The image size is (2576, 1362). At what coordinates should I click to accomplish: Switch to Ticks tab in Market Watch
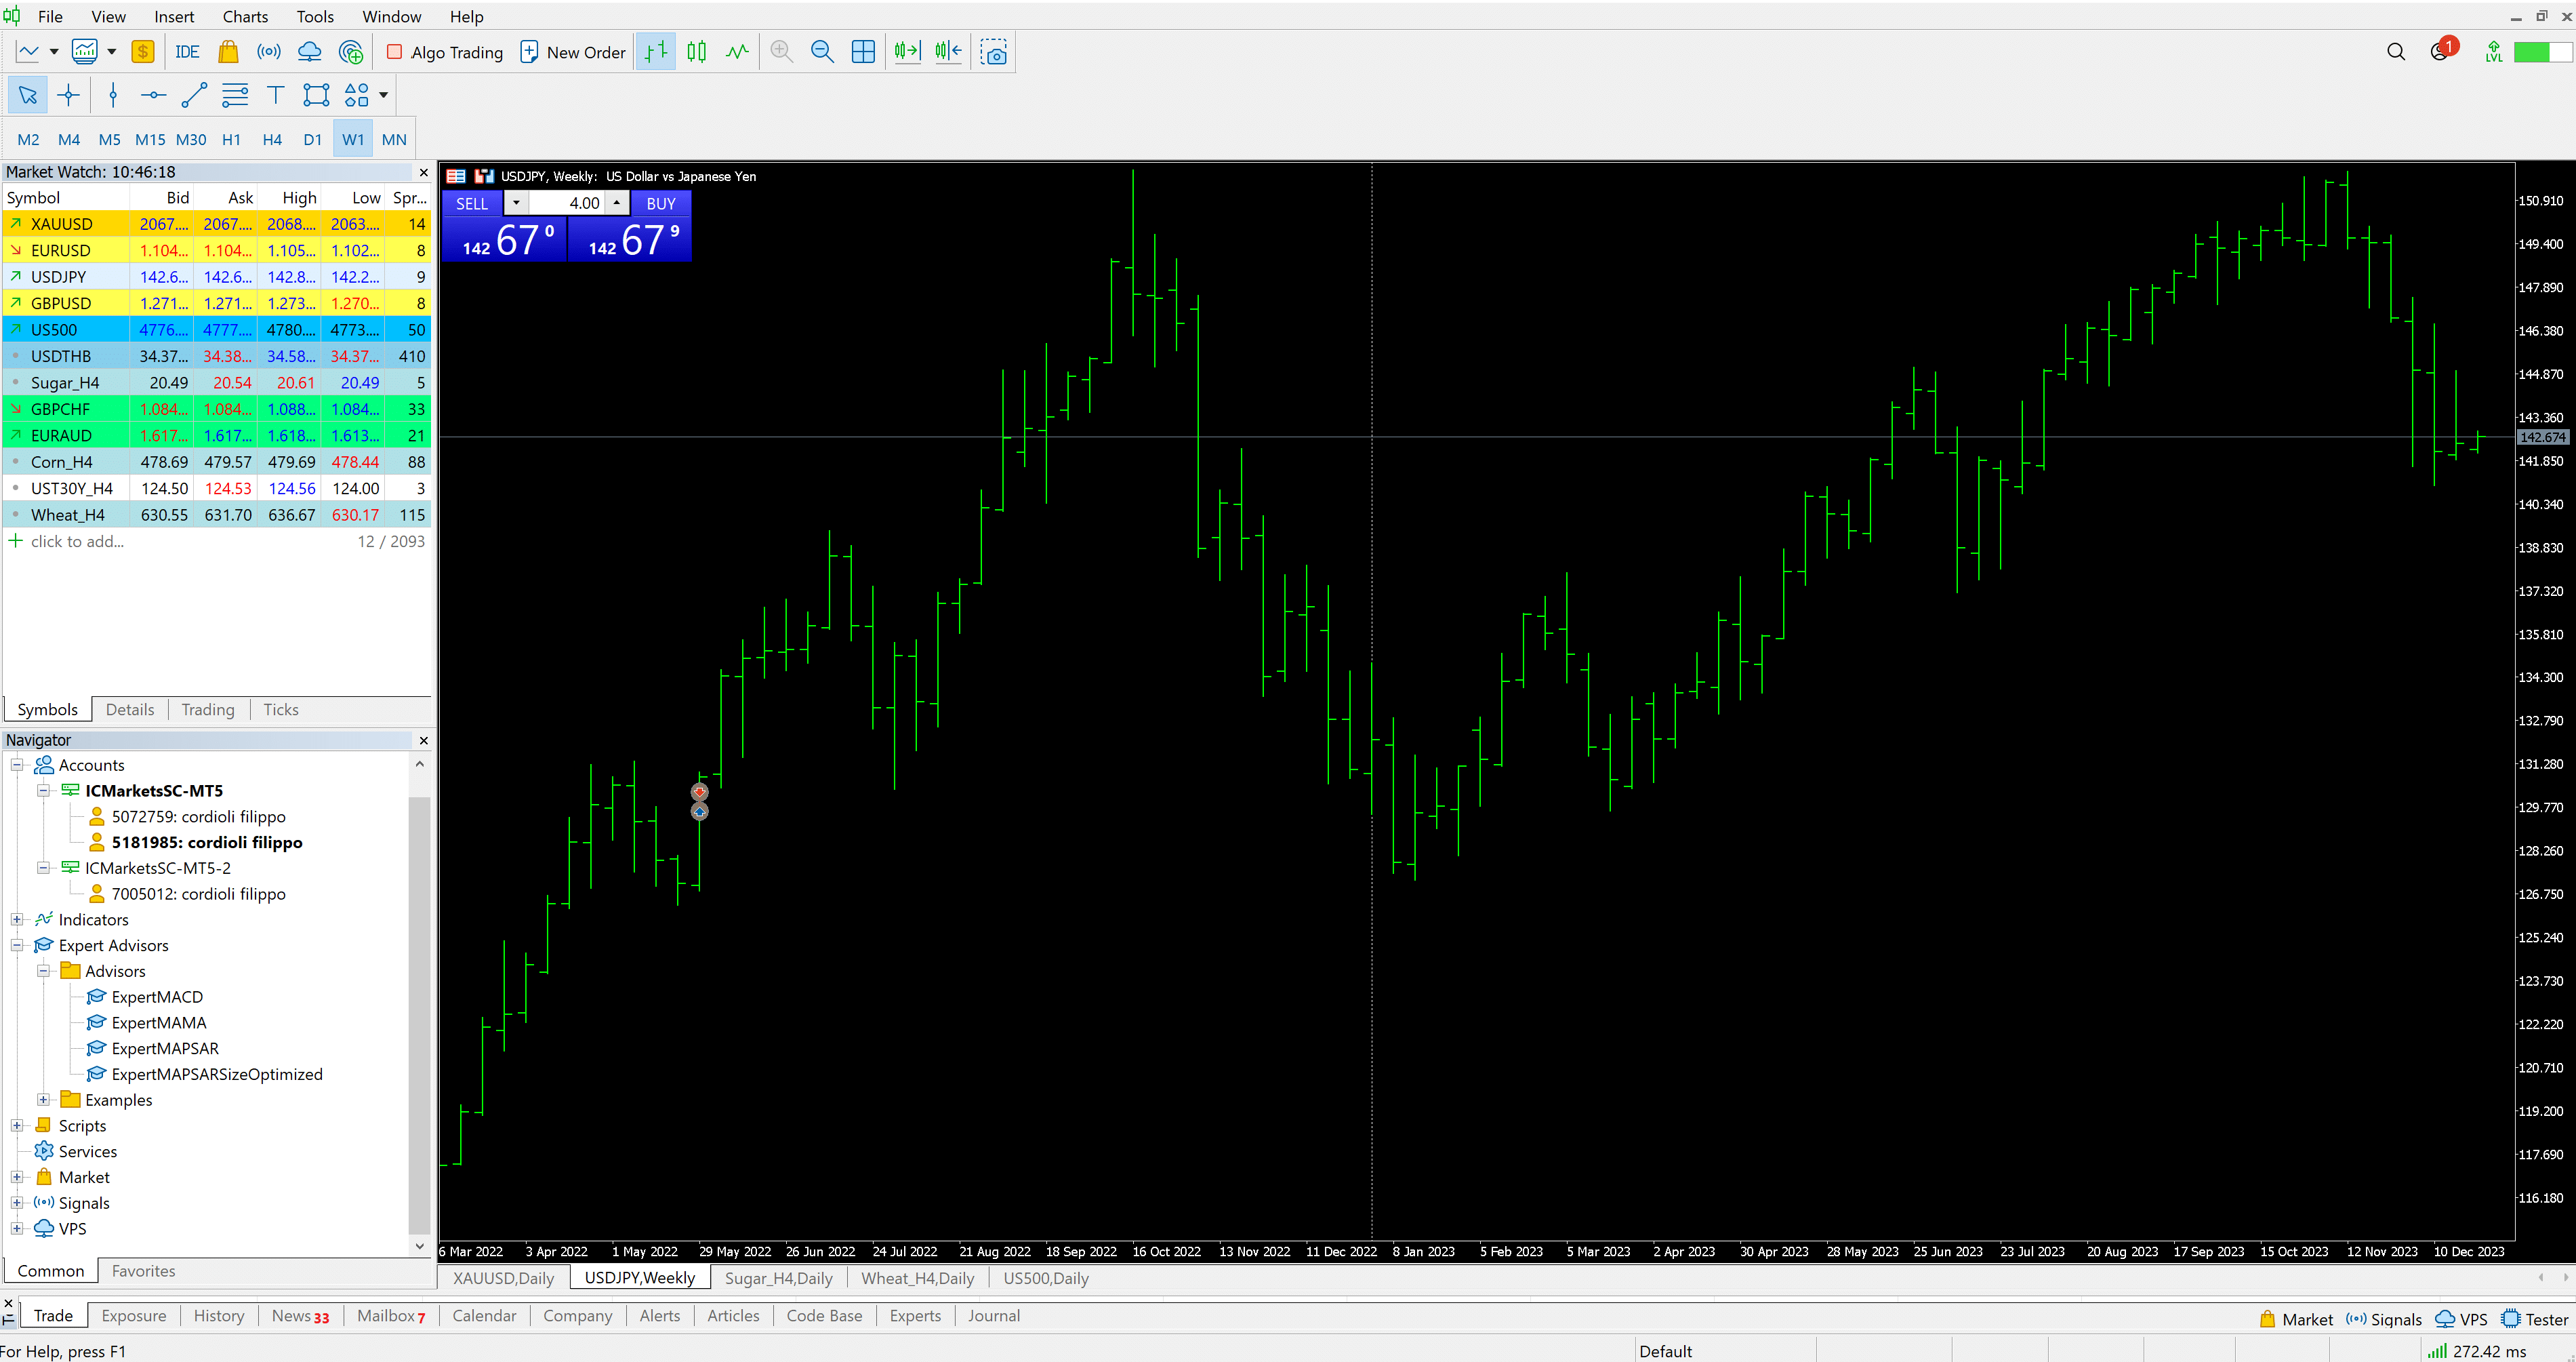[x=281, y=709]
